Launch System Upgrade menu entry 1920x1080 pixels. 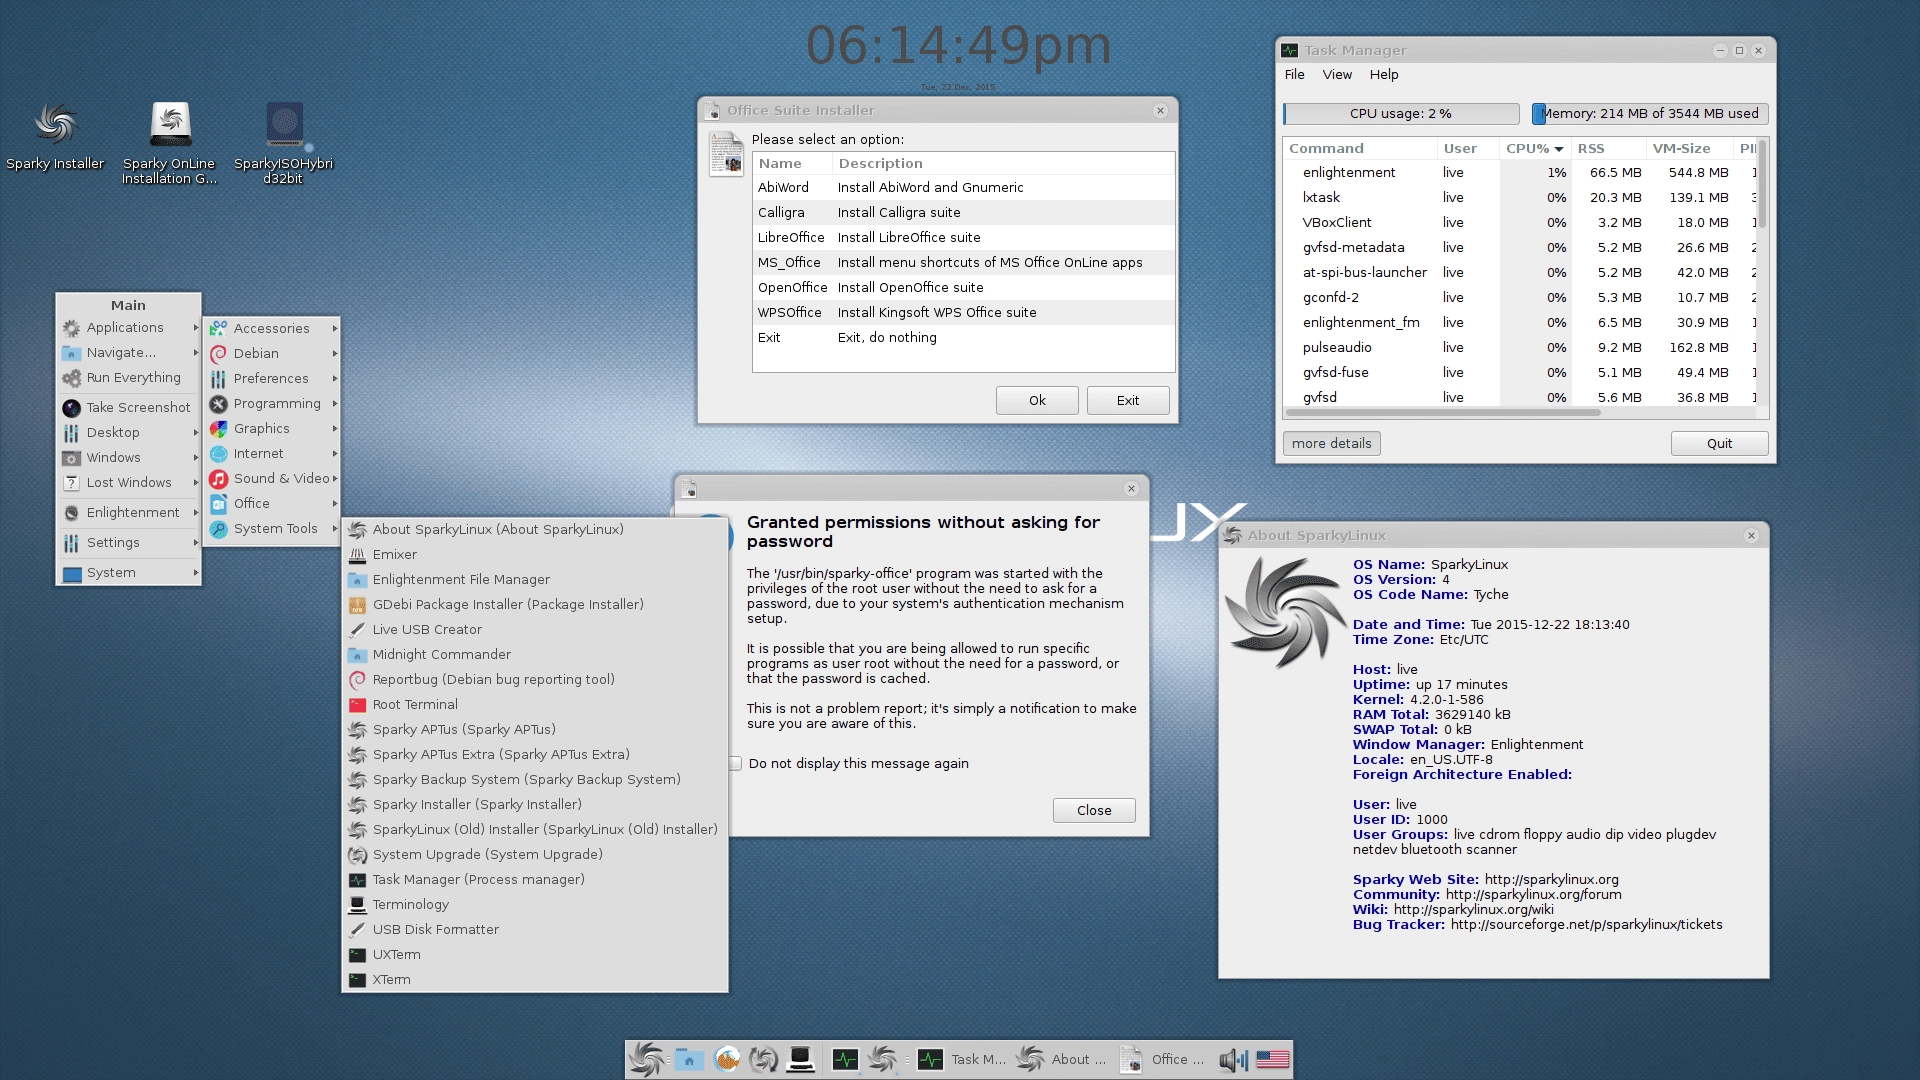point(535,854)
